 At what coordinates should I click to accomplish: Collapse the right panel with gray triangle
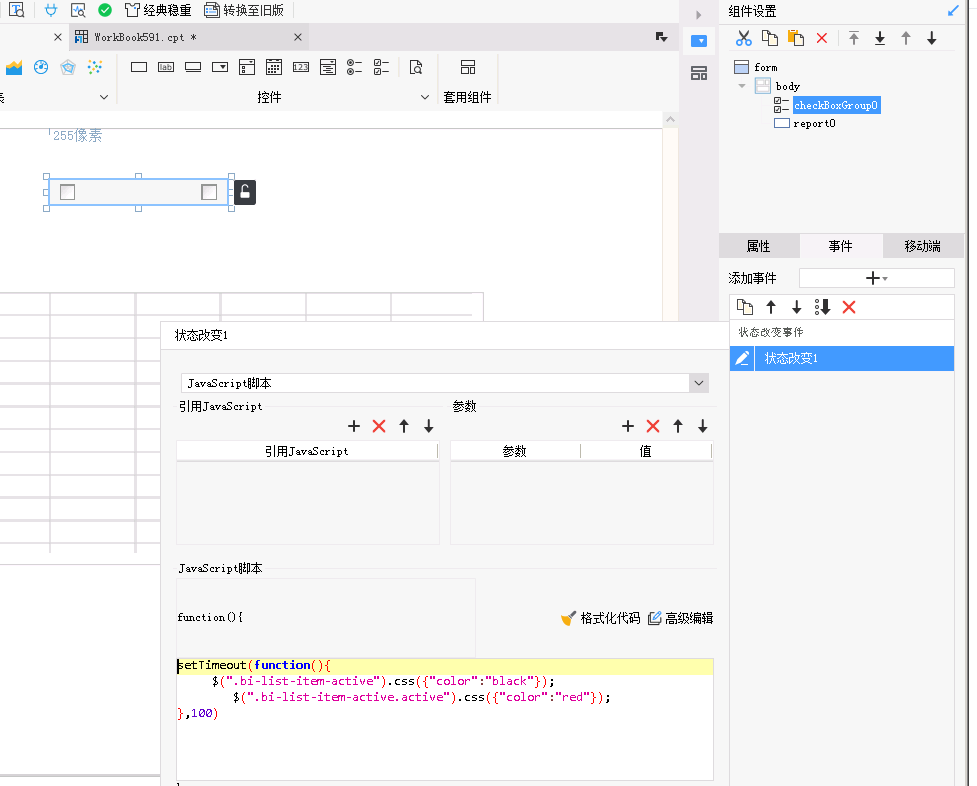[698, 14]
